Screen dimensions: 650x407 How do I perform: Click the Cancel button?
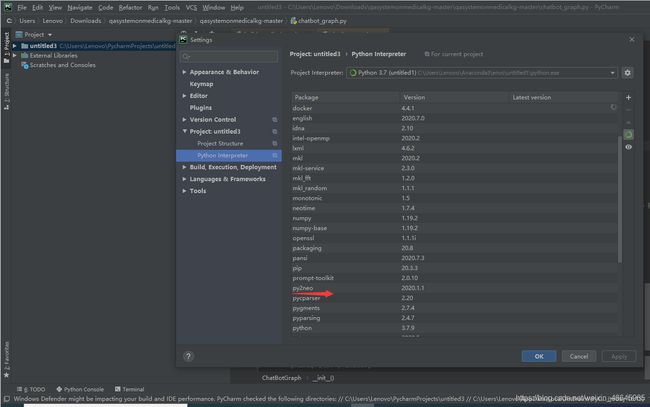579,356
